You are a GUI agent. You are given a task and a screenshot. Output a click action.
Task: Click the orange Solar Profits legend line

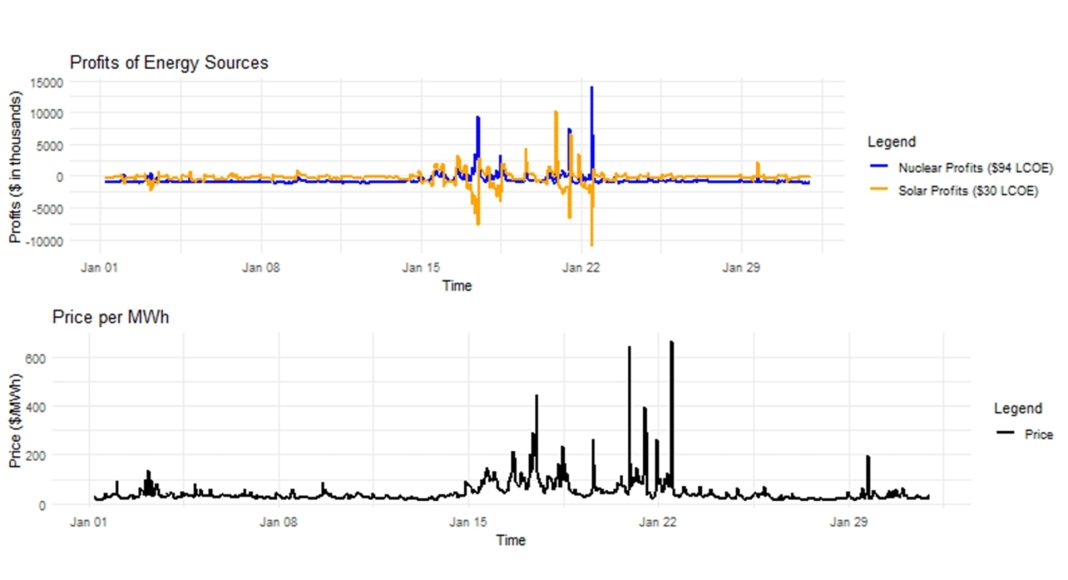pos(879,191)
